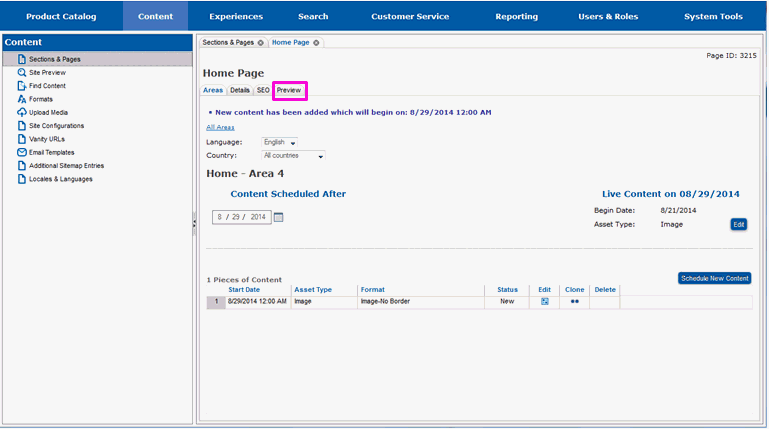Image resolution: width=769 pixels, height=429 pixels.
Task: Select the Home Page document tab
Action: click(x=291, y=43)
